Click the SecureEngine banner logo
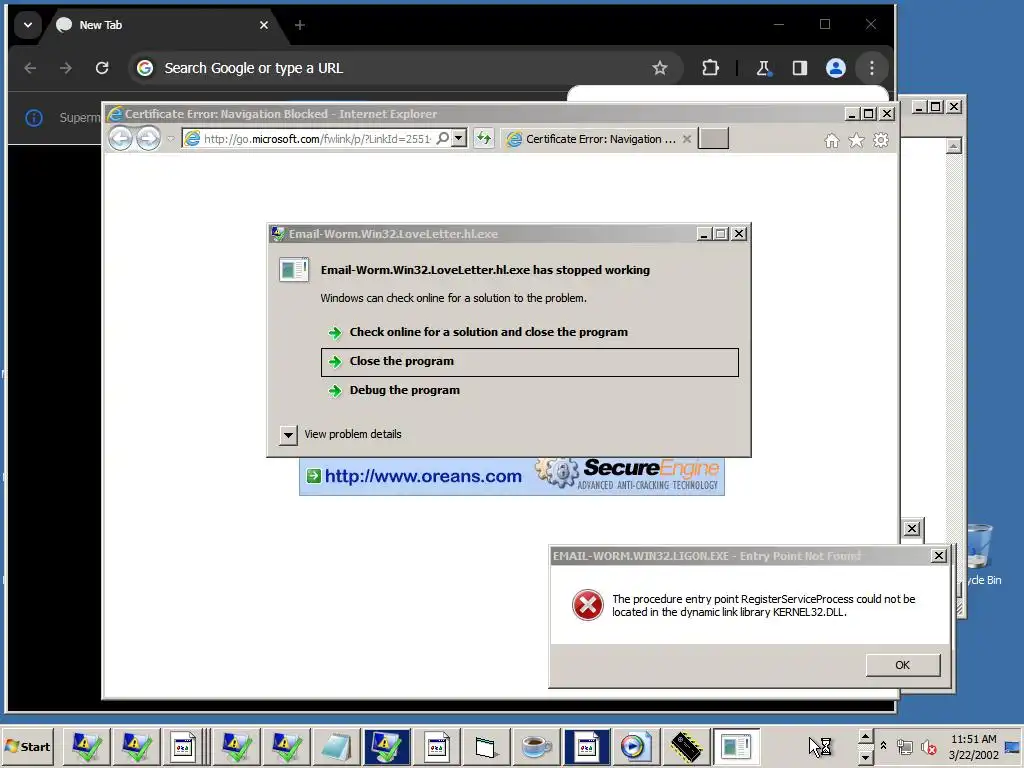The width and height of the screenshot is (1024, 768). click(628, 475)
